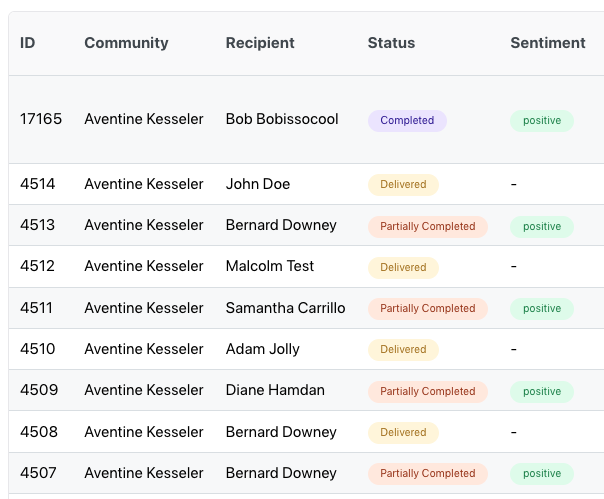Select Bernard Downey in row 4513
The width and height of the screenshot is (604, 499).
(x=281, y=225)
